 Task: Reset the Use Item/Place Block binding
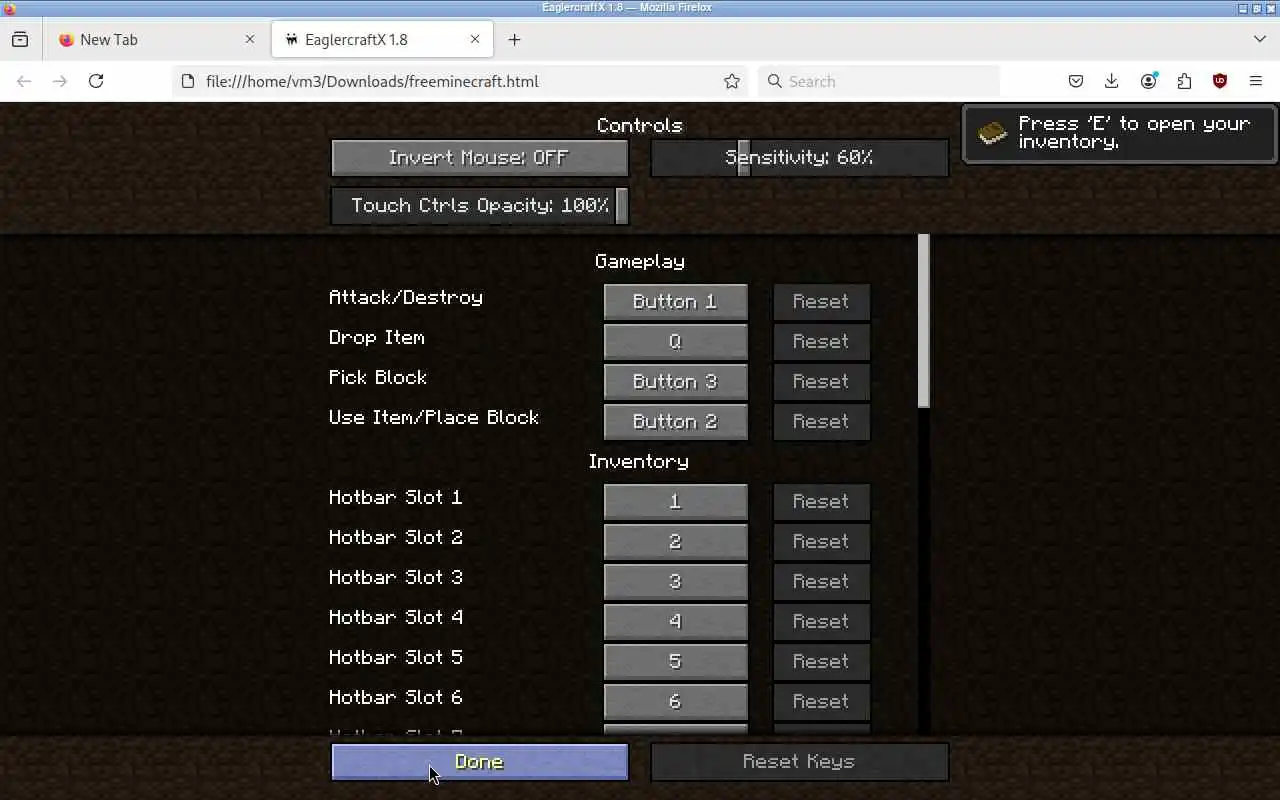point(821,421)
